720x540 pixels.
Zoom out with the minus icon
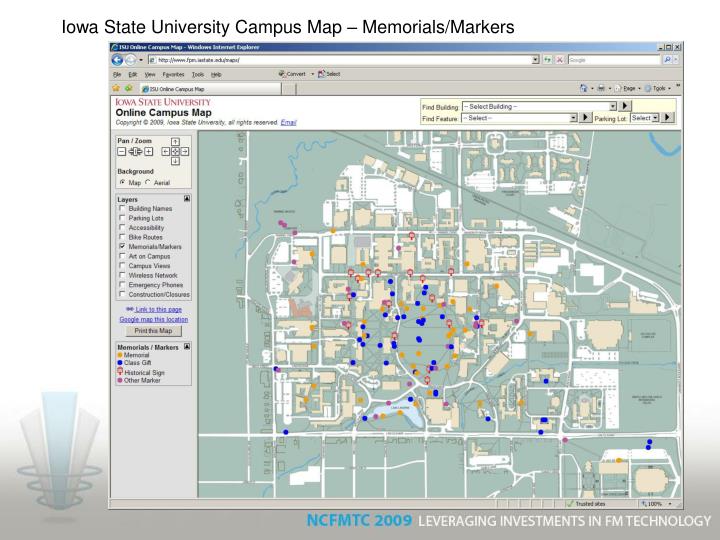(x=122, y=152)
